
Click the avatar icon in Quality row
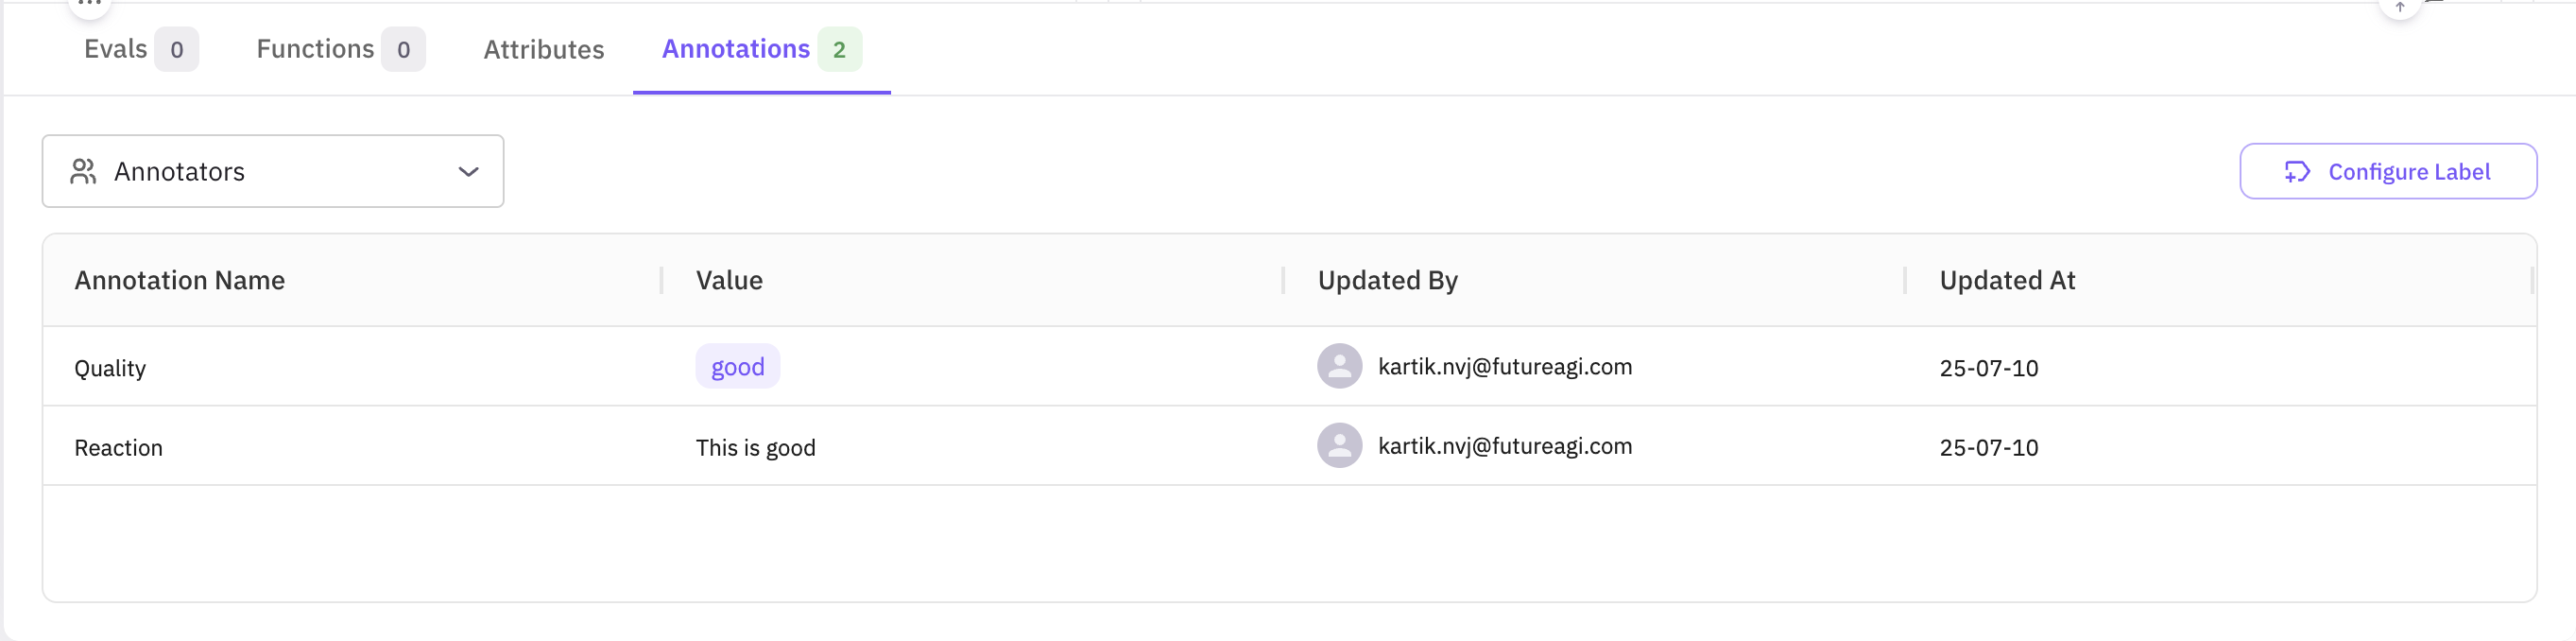pos(1339,366)
